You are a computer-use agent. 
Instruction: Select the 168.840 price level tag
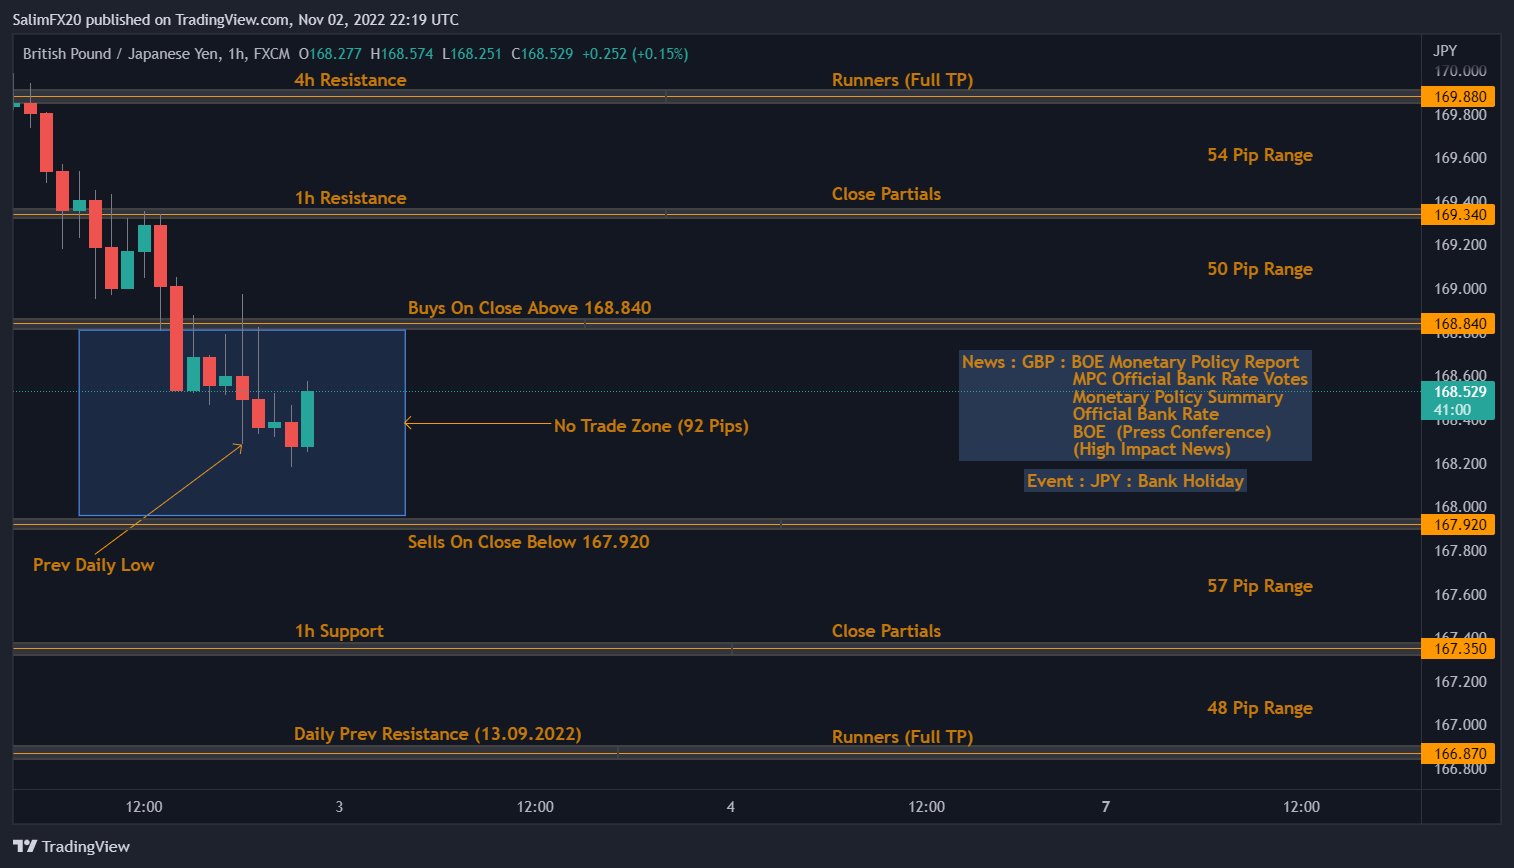[x=1458, y=324]
